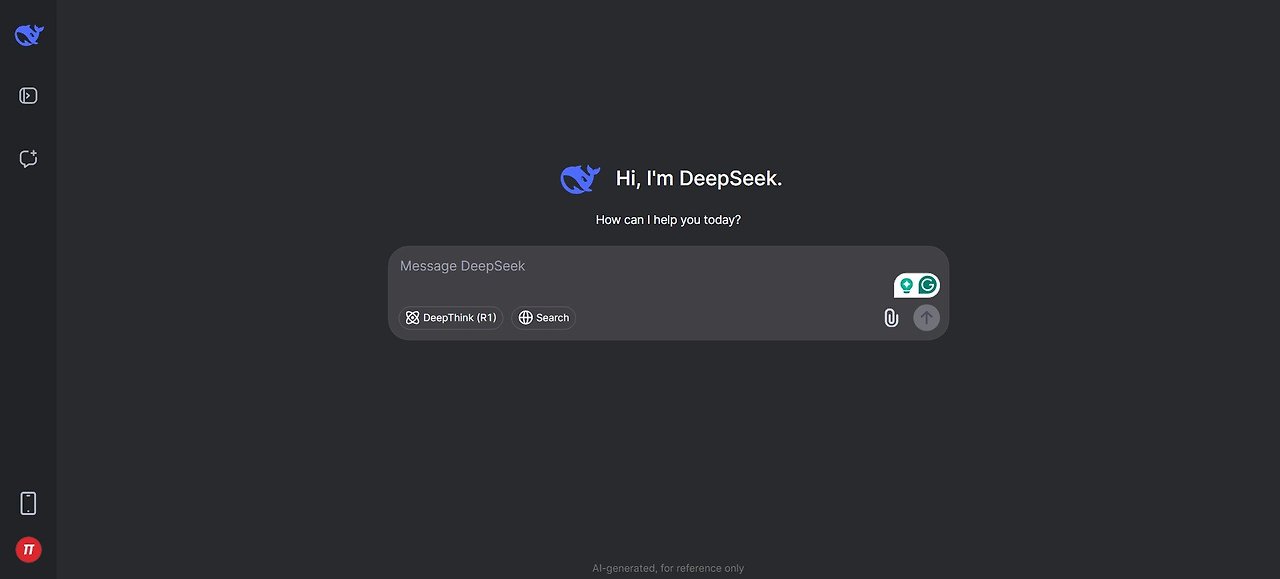Toggle DeepThink (R1) mode
The height and width of the screenshot is (579, 1280).
point(451,318)
